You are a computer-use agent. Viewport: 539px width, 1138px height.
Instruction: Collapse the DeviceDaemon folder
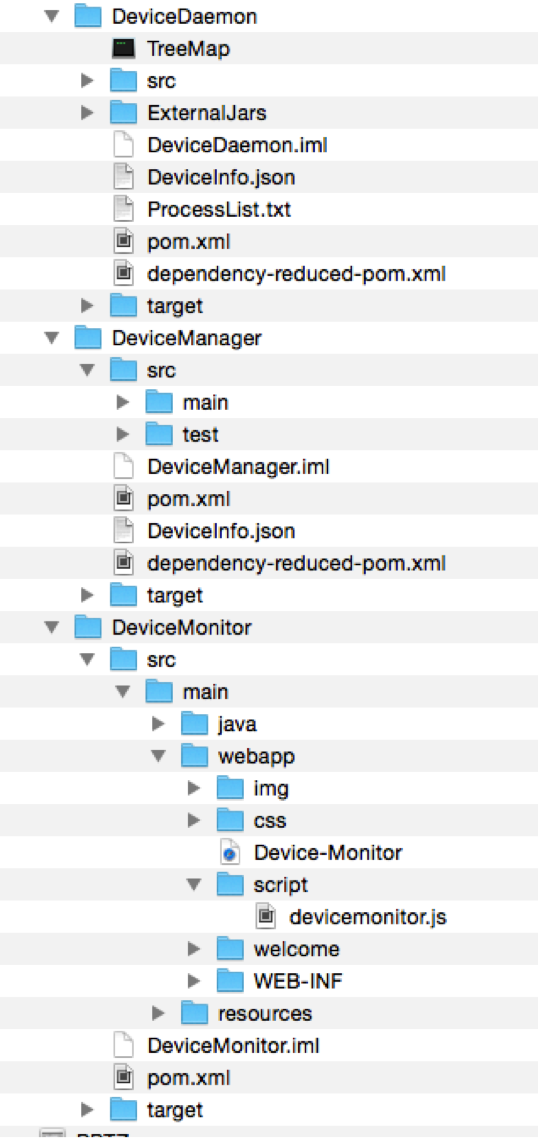pyautogui.click(x=52, y=16)
